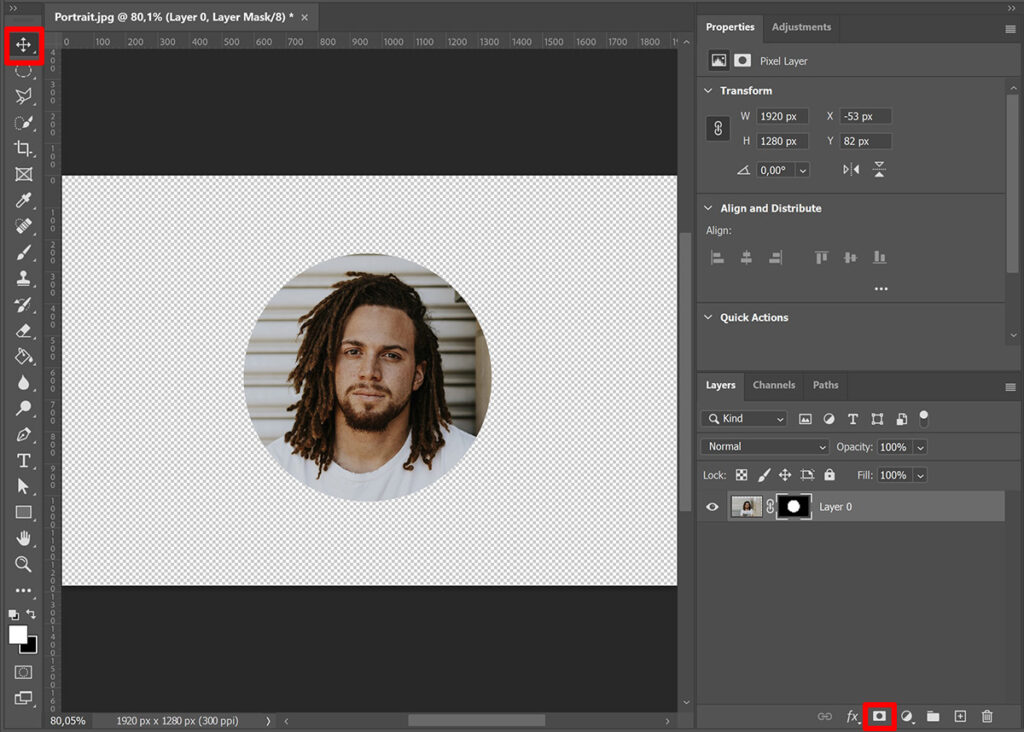Hide Layer 0 with eye icon
The height and width of the screenshot is (732, 1024).
712,507
